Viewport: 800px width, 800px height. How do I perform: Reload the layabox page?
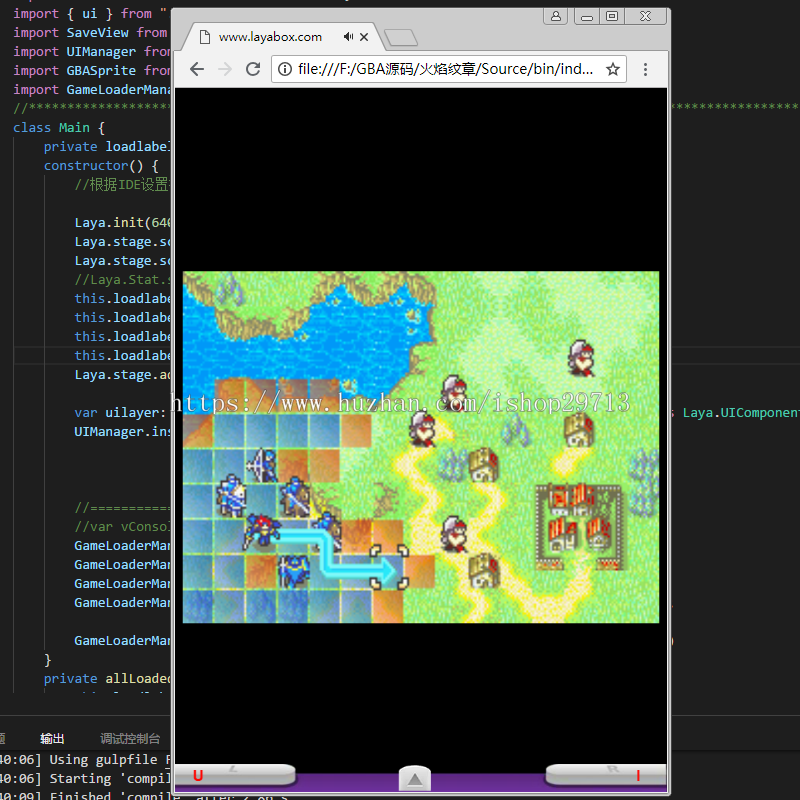coord(253,69)
